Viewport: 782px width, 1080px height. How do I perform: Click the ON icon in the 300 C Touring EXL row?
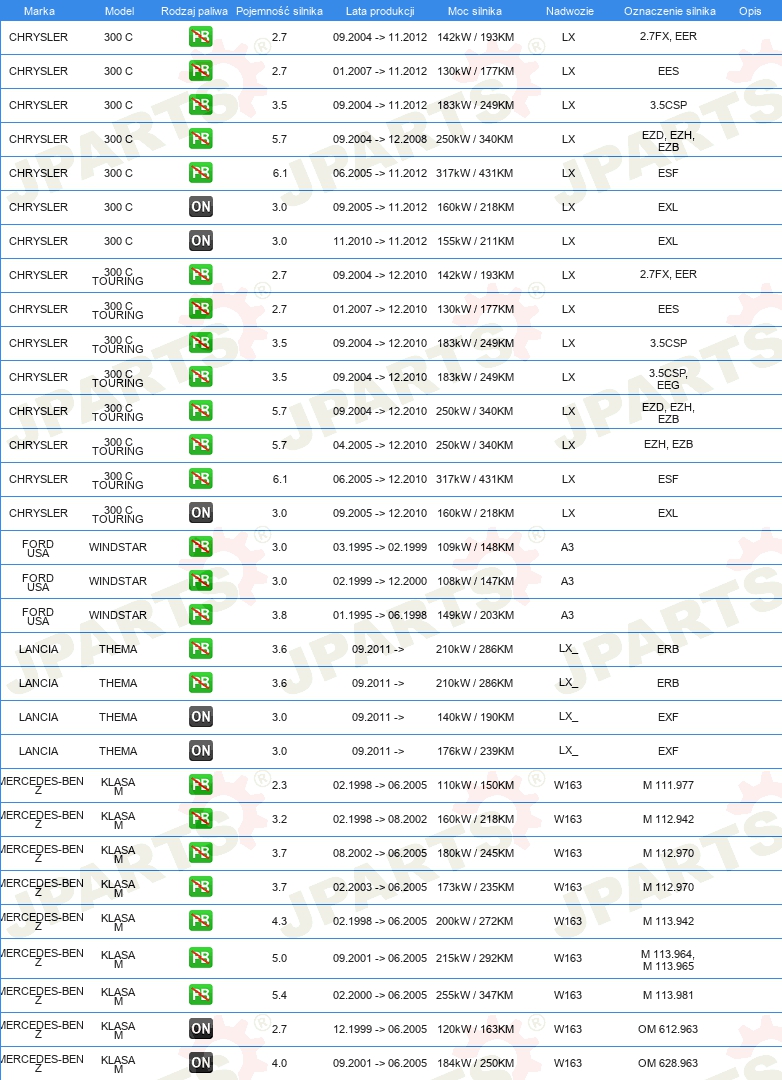(x=200, y=513)
